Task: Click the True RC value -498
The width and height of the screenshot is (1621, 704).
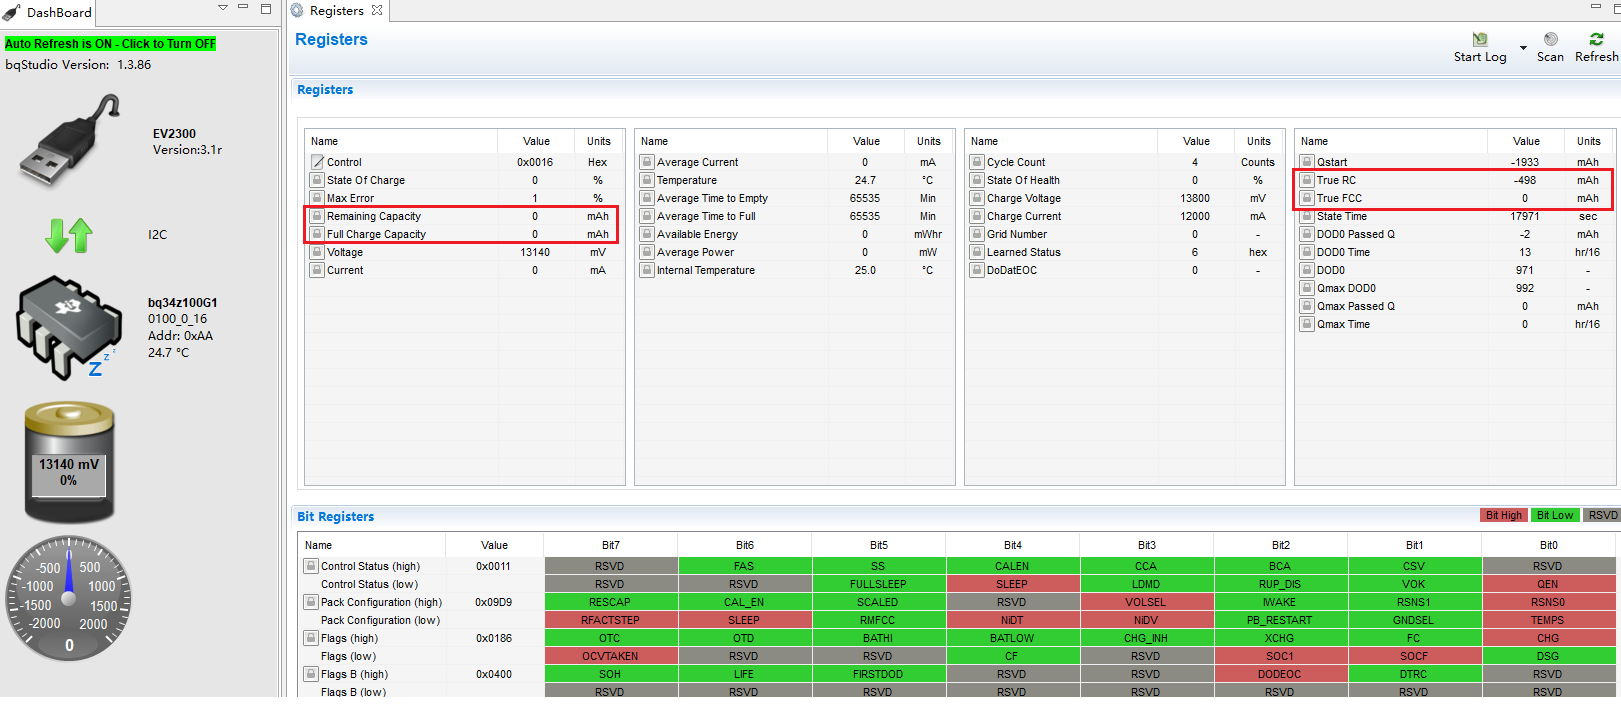Action: point(1525,180)
